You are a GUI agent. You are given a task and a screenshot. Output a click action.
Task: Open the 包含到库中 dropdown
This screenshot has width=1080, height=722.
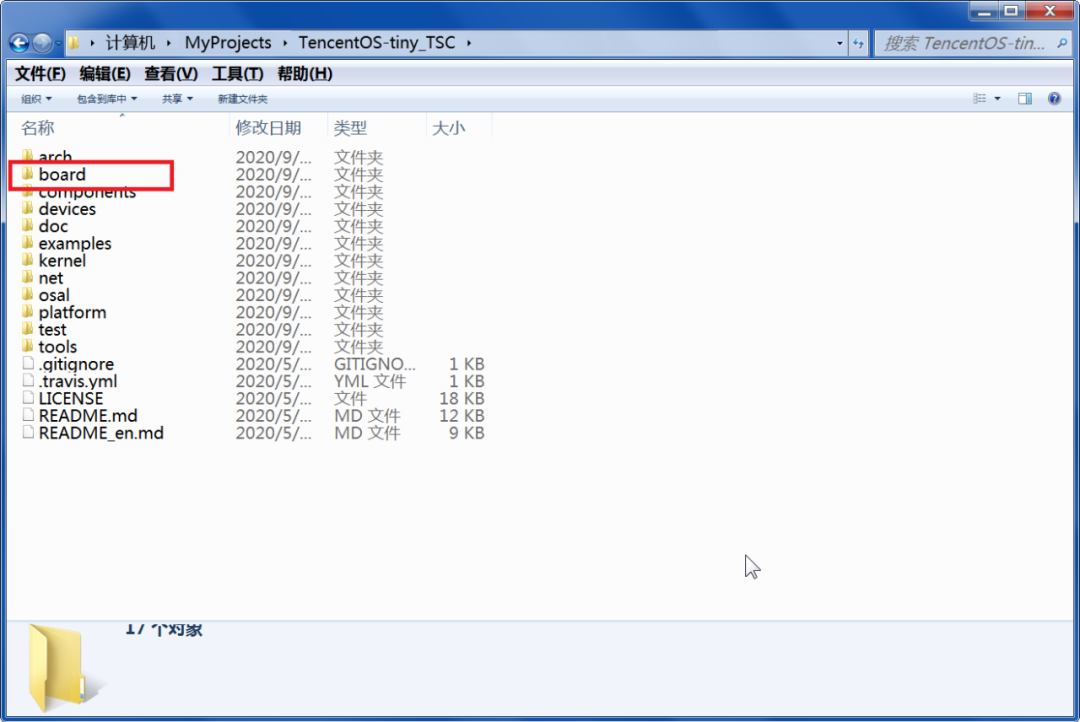[x=107, y=99]
